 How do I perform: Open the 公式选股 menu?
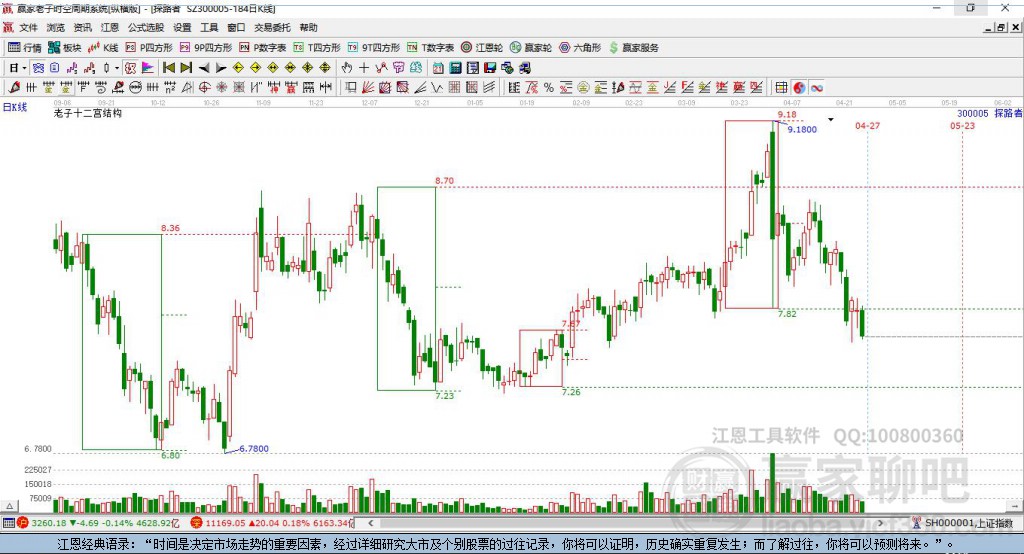coord(146,27)
